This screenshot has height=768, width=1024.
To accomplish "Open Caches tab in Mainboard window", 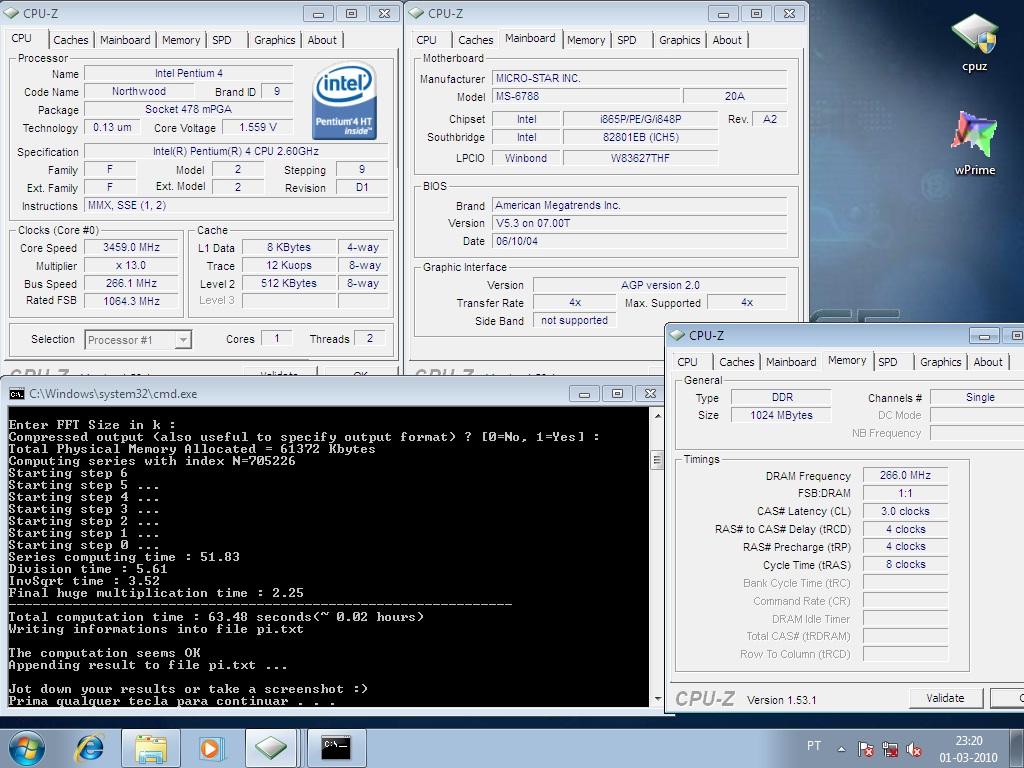I will [475, 40].
